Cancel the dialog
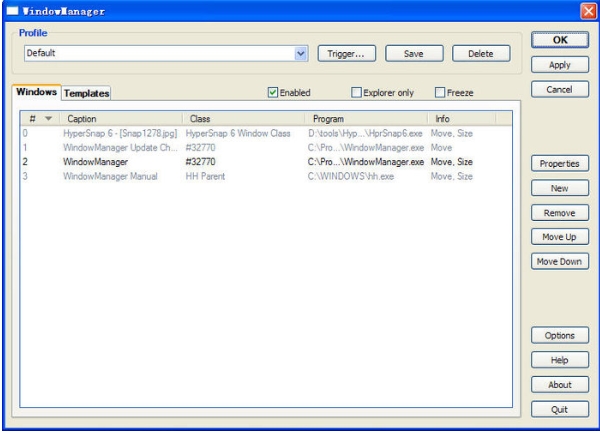The height and width of the screenshot is (433, 600). [x=560, y=89]
